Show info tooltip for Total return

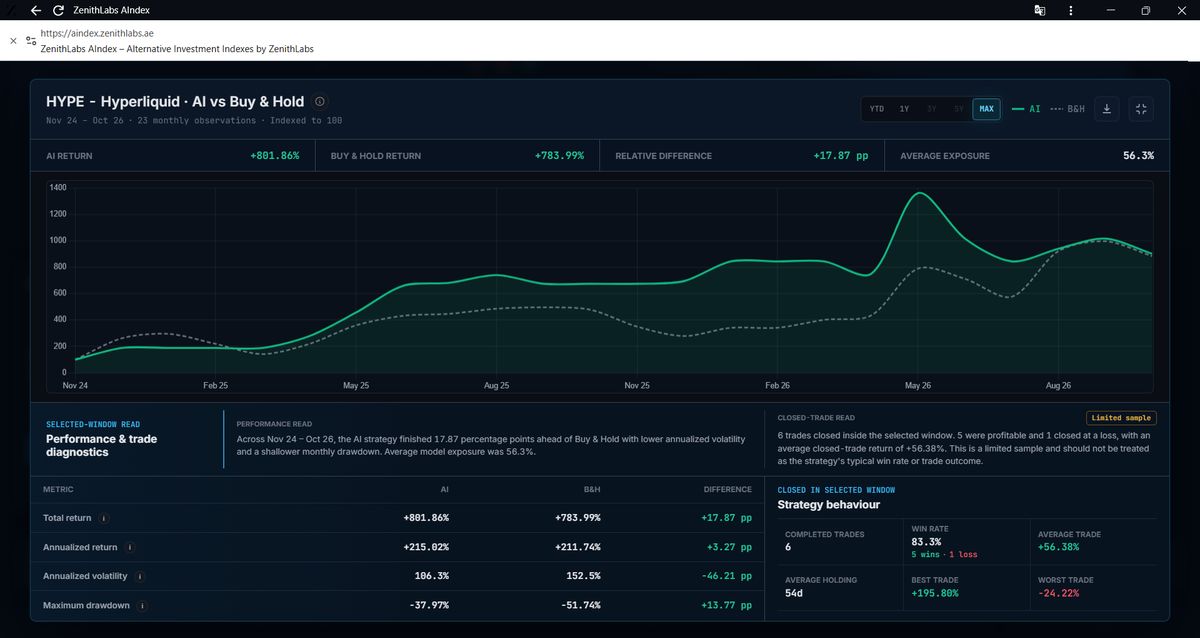pyautogui.click(x=105, y=518)
